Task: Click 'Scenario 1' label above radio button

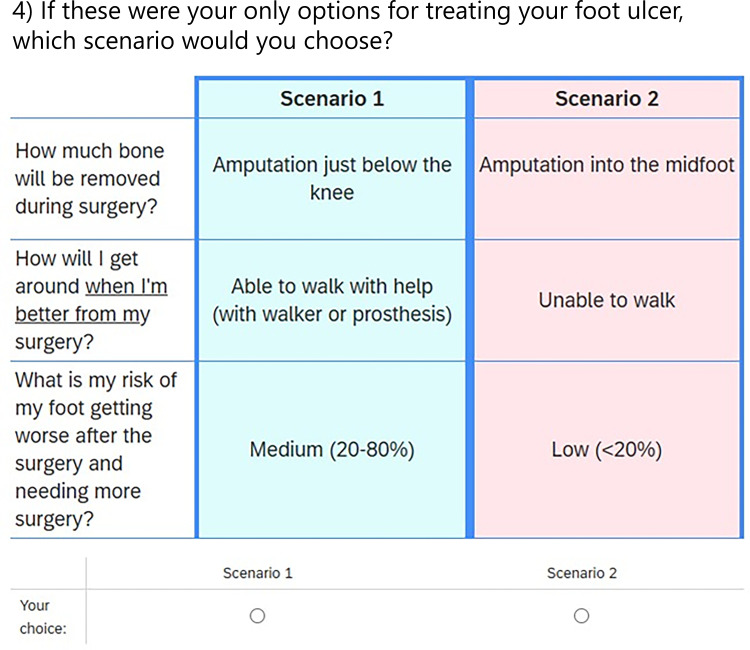Action: point(257,573)
